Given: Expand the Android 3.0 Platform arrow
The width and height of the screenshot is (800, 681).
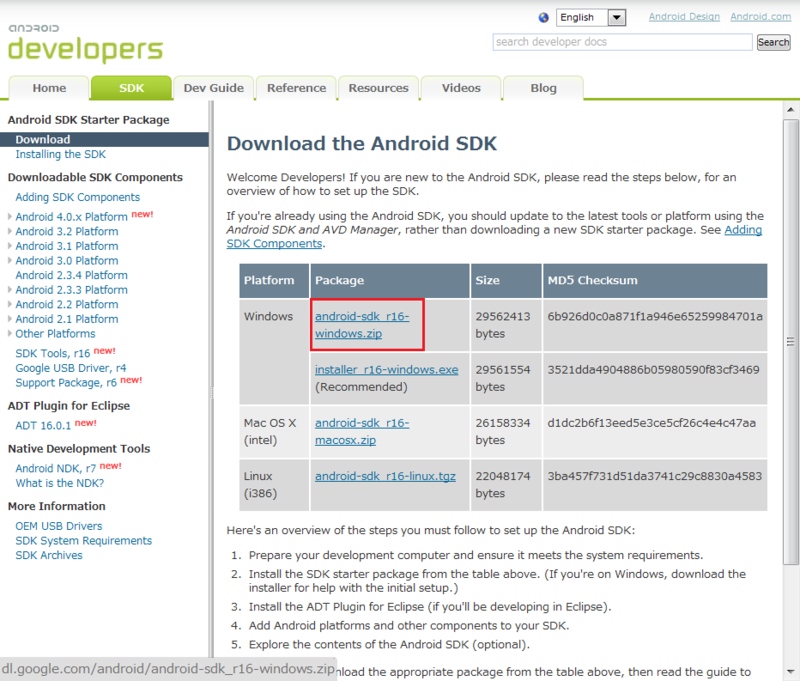Looking at the screenshot, I should [x=10, y=260].
